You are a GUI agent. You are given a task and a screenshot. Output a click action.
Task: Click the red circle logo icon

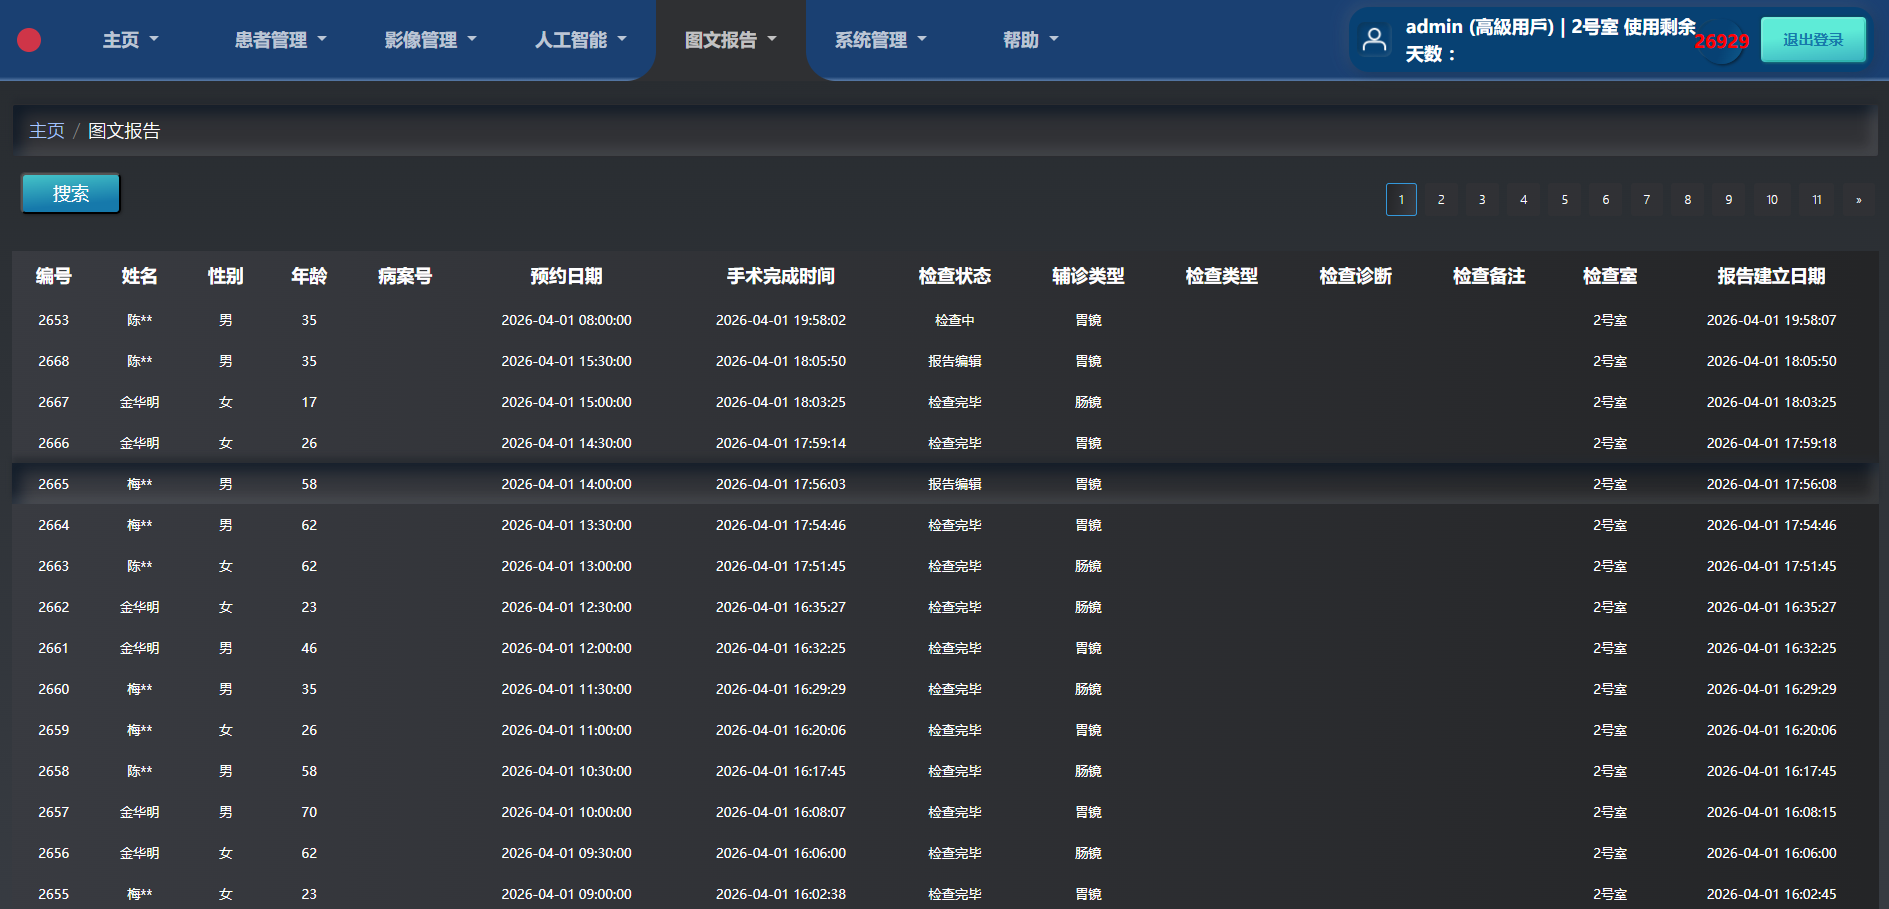pos(29,40)
